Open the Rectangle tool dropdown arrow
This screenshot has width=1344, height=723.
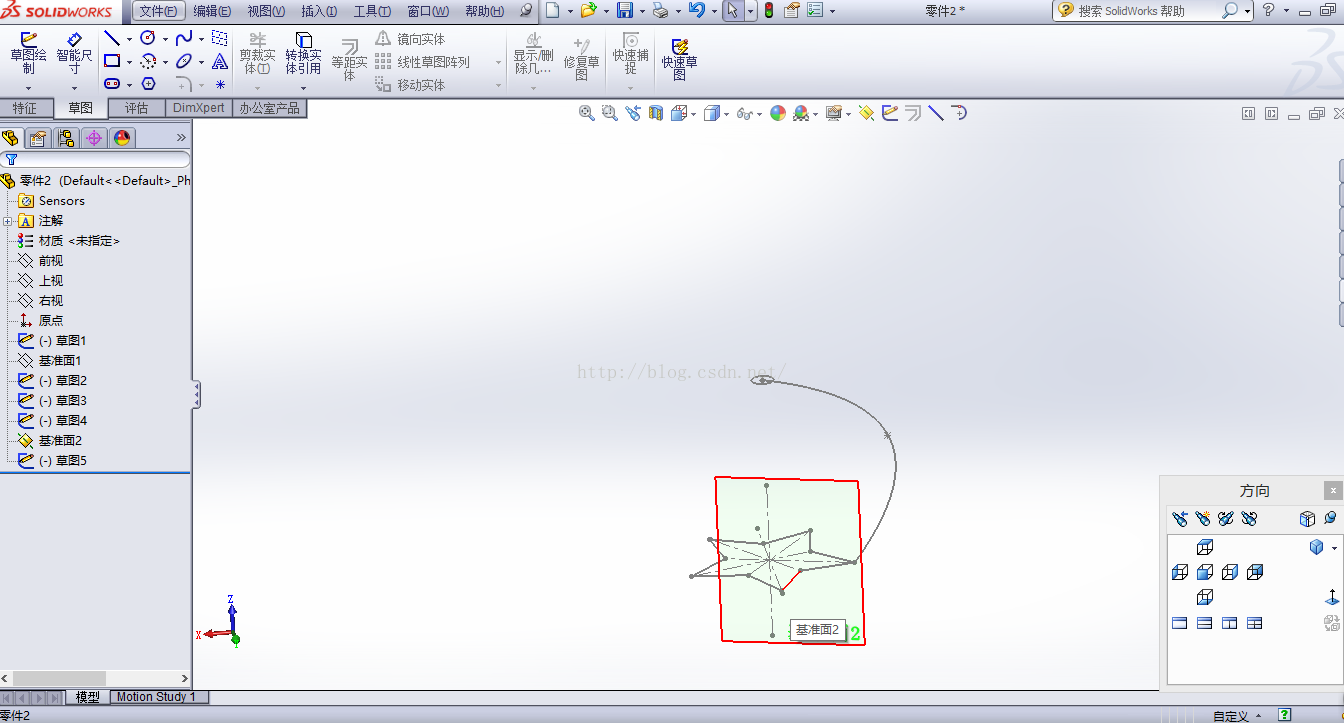129,62
